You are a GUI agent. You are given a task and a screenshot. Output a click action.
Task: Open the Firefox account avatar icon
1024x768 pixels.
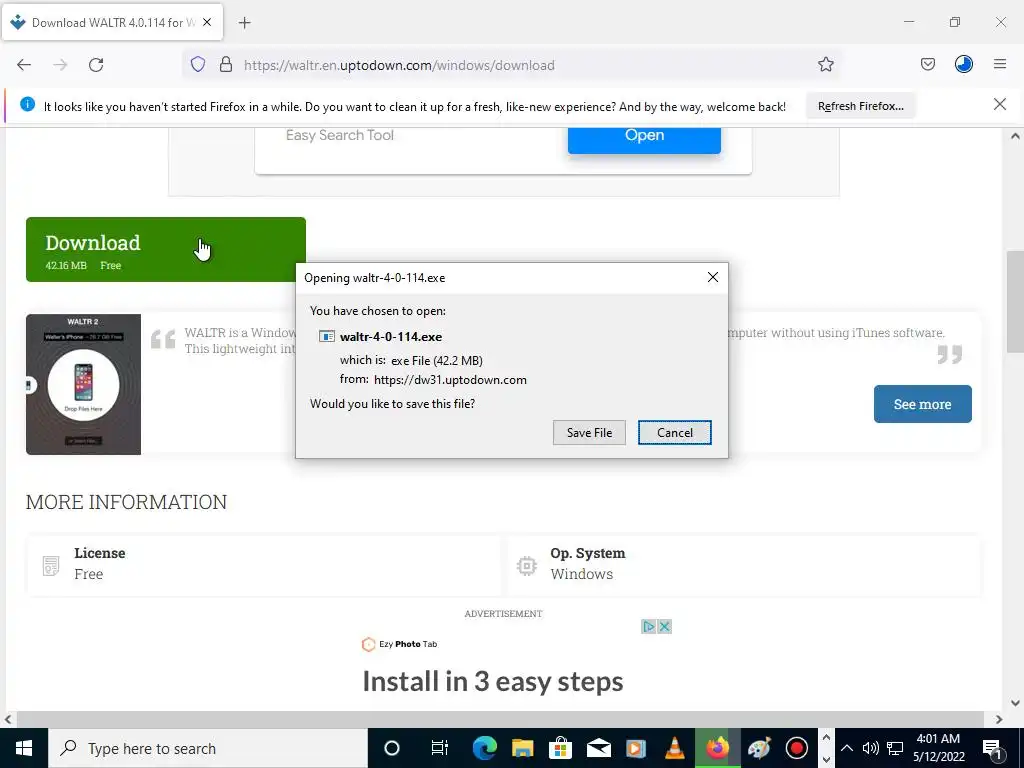click(x=963, y=64)
